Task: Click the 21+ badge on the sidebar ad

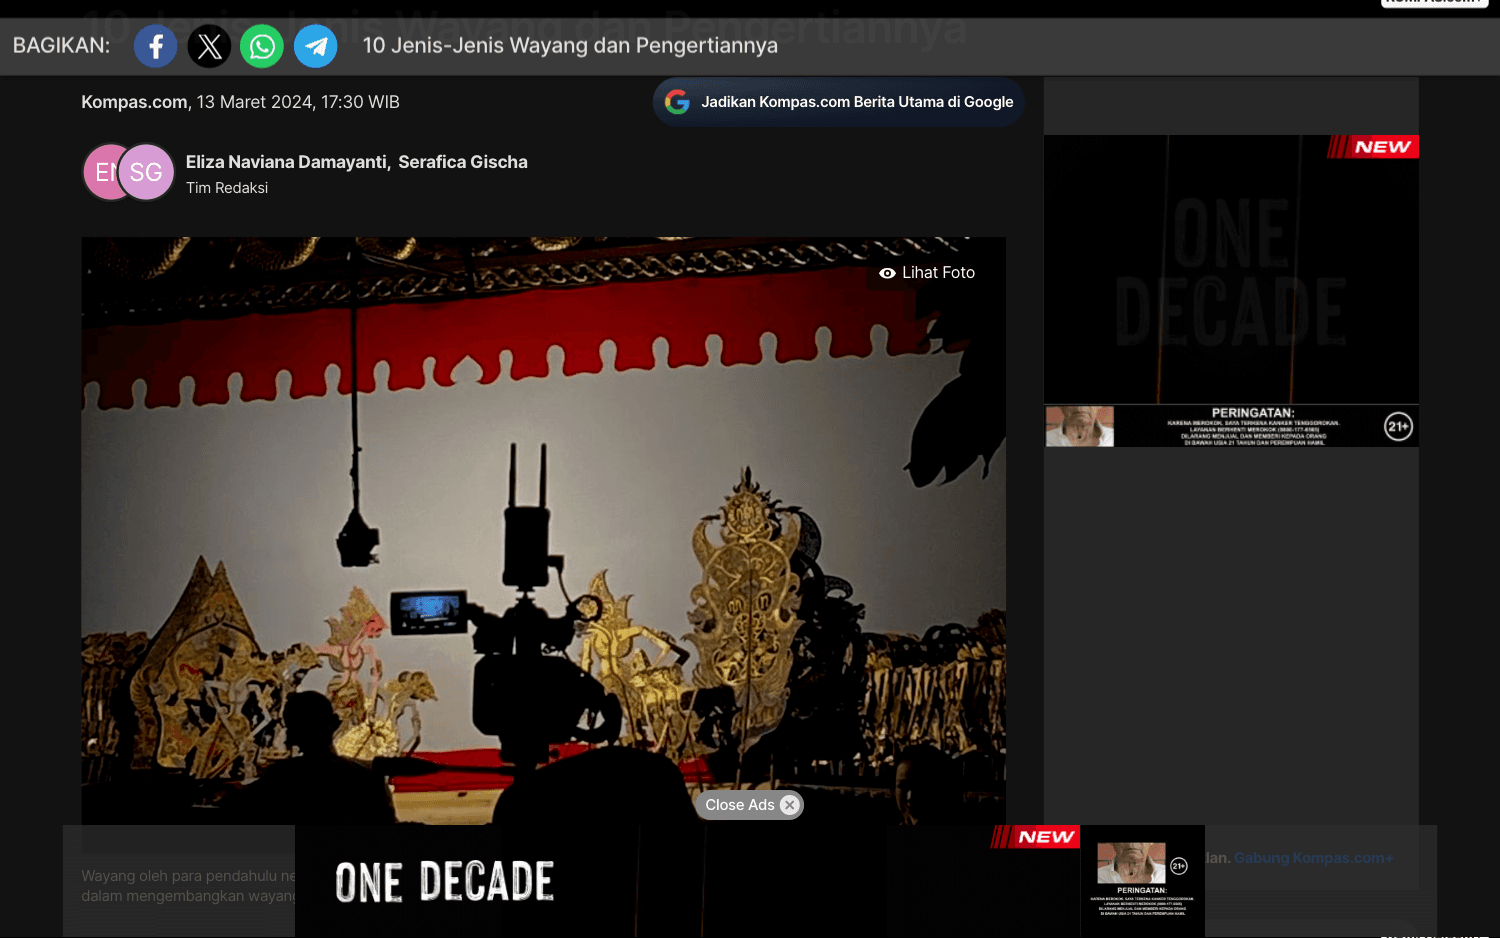Action: coord(1398,427)
